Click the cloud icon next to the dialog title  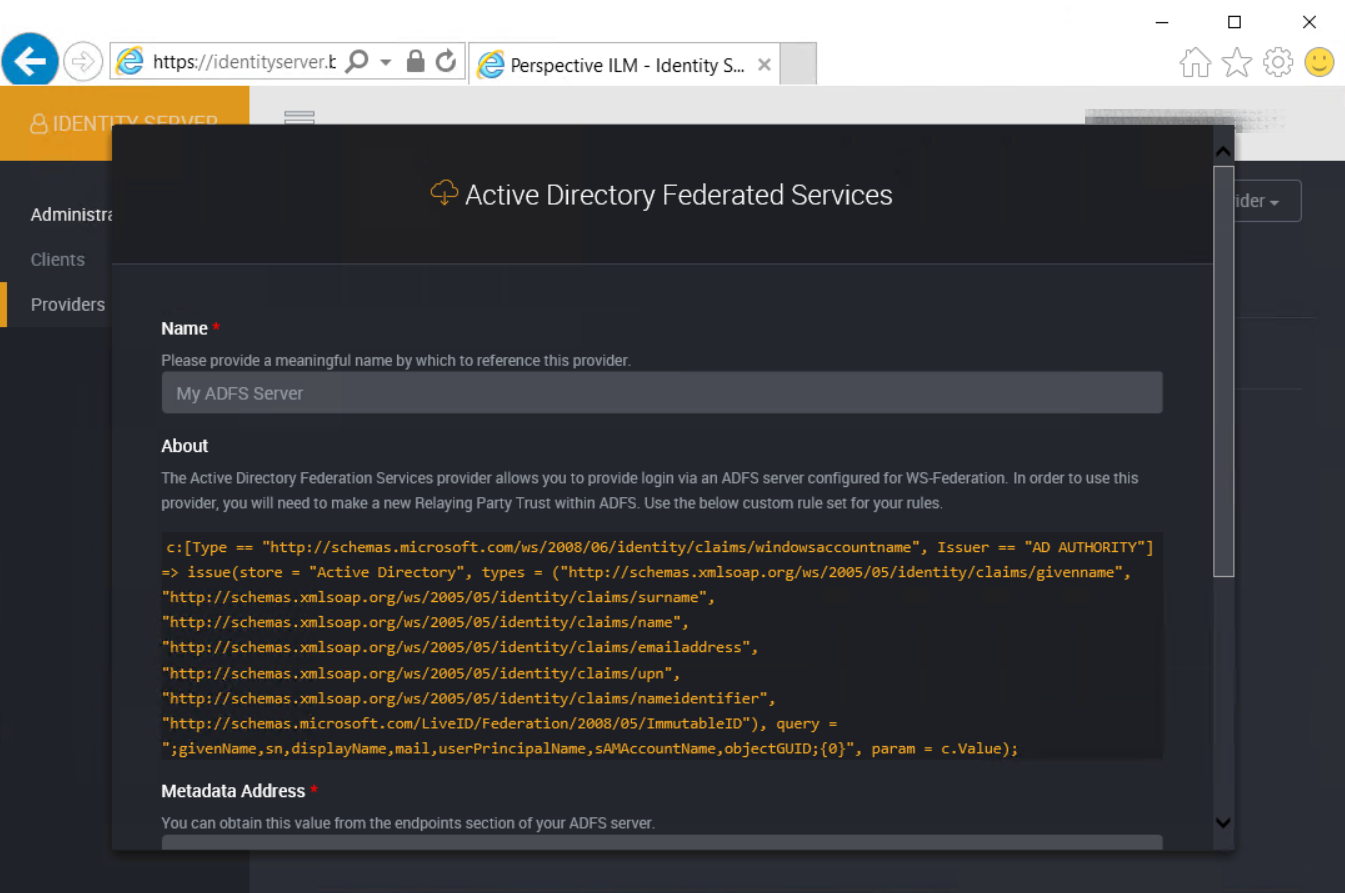[444, 193]
